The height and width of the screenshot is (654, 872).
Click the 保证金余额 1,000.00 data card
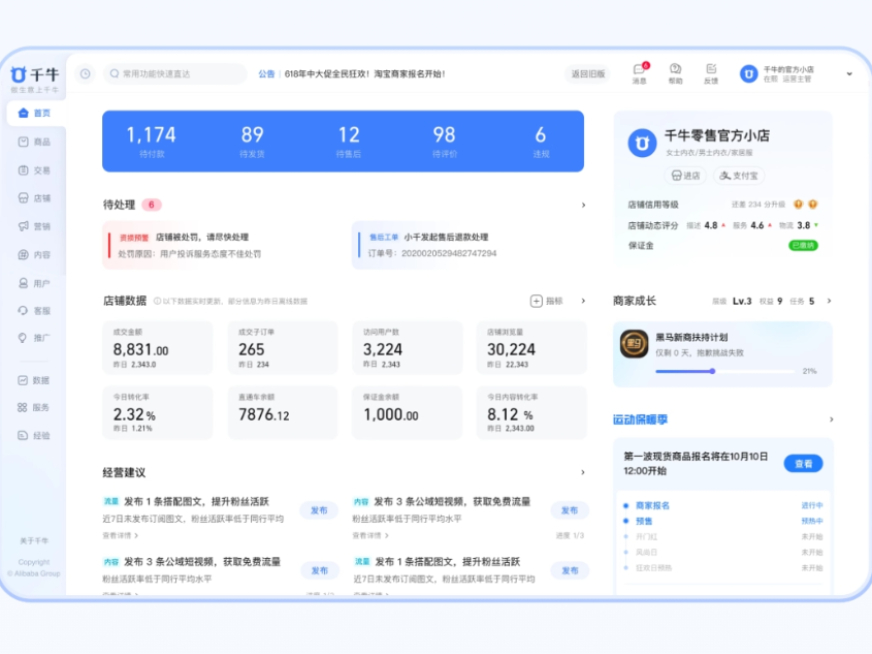(408, 413)
